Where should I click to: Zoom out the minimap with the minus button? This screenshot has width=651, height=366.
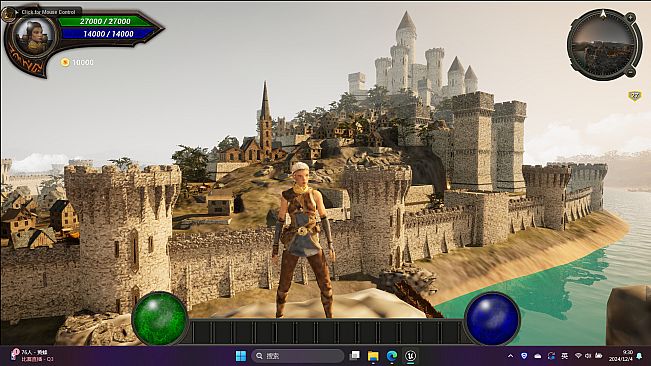[630, 72]
